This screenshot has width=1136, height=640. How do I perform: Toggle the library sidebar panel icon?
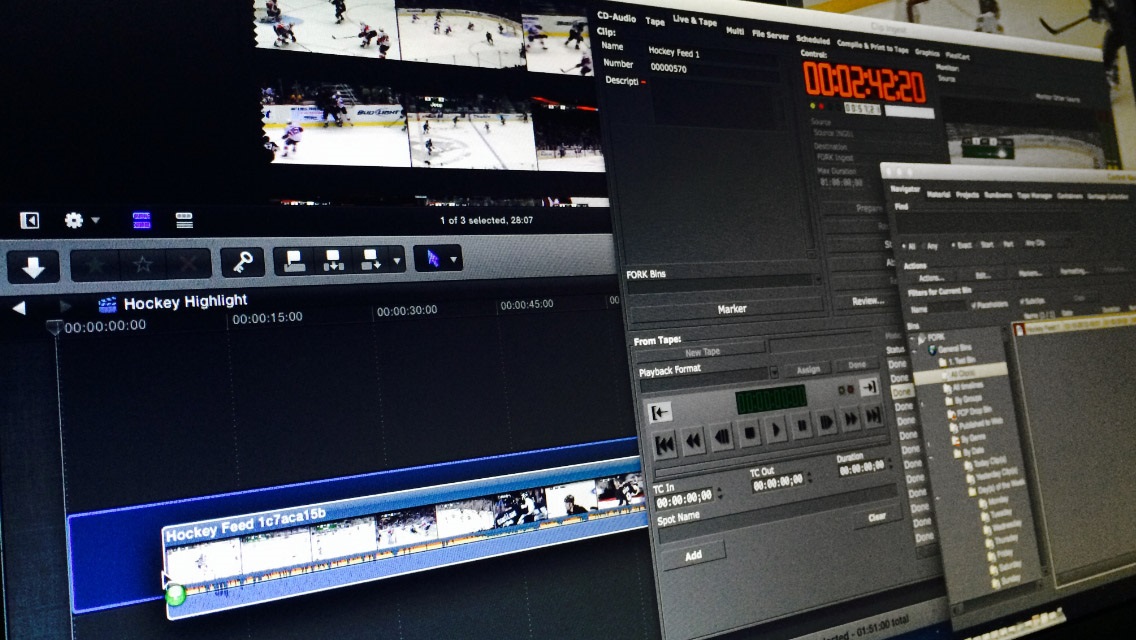click(30, 220)
